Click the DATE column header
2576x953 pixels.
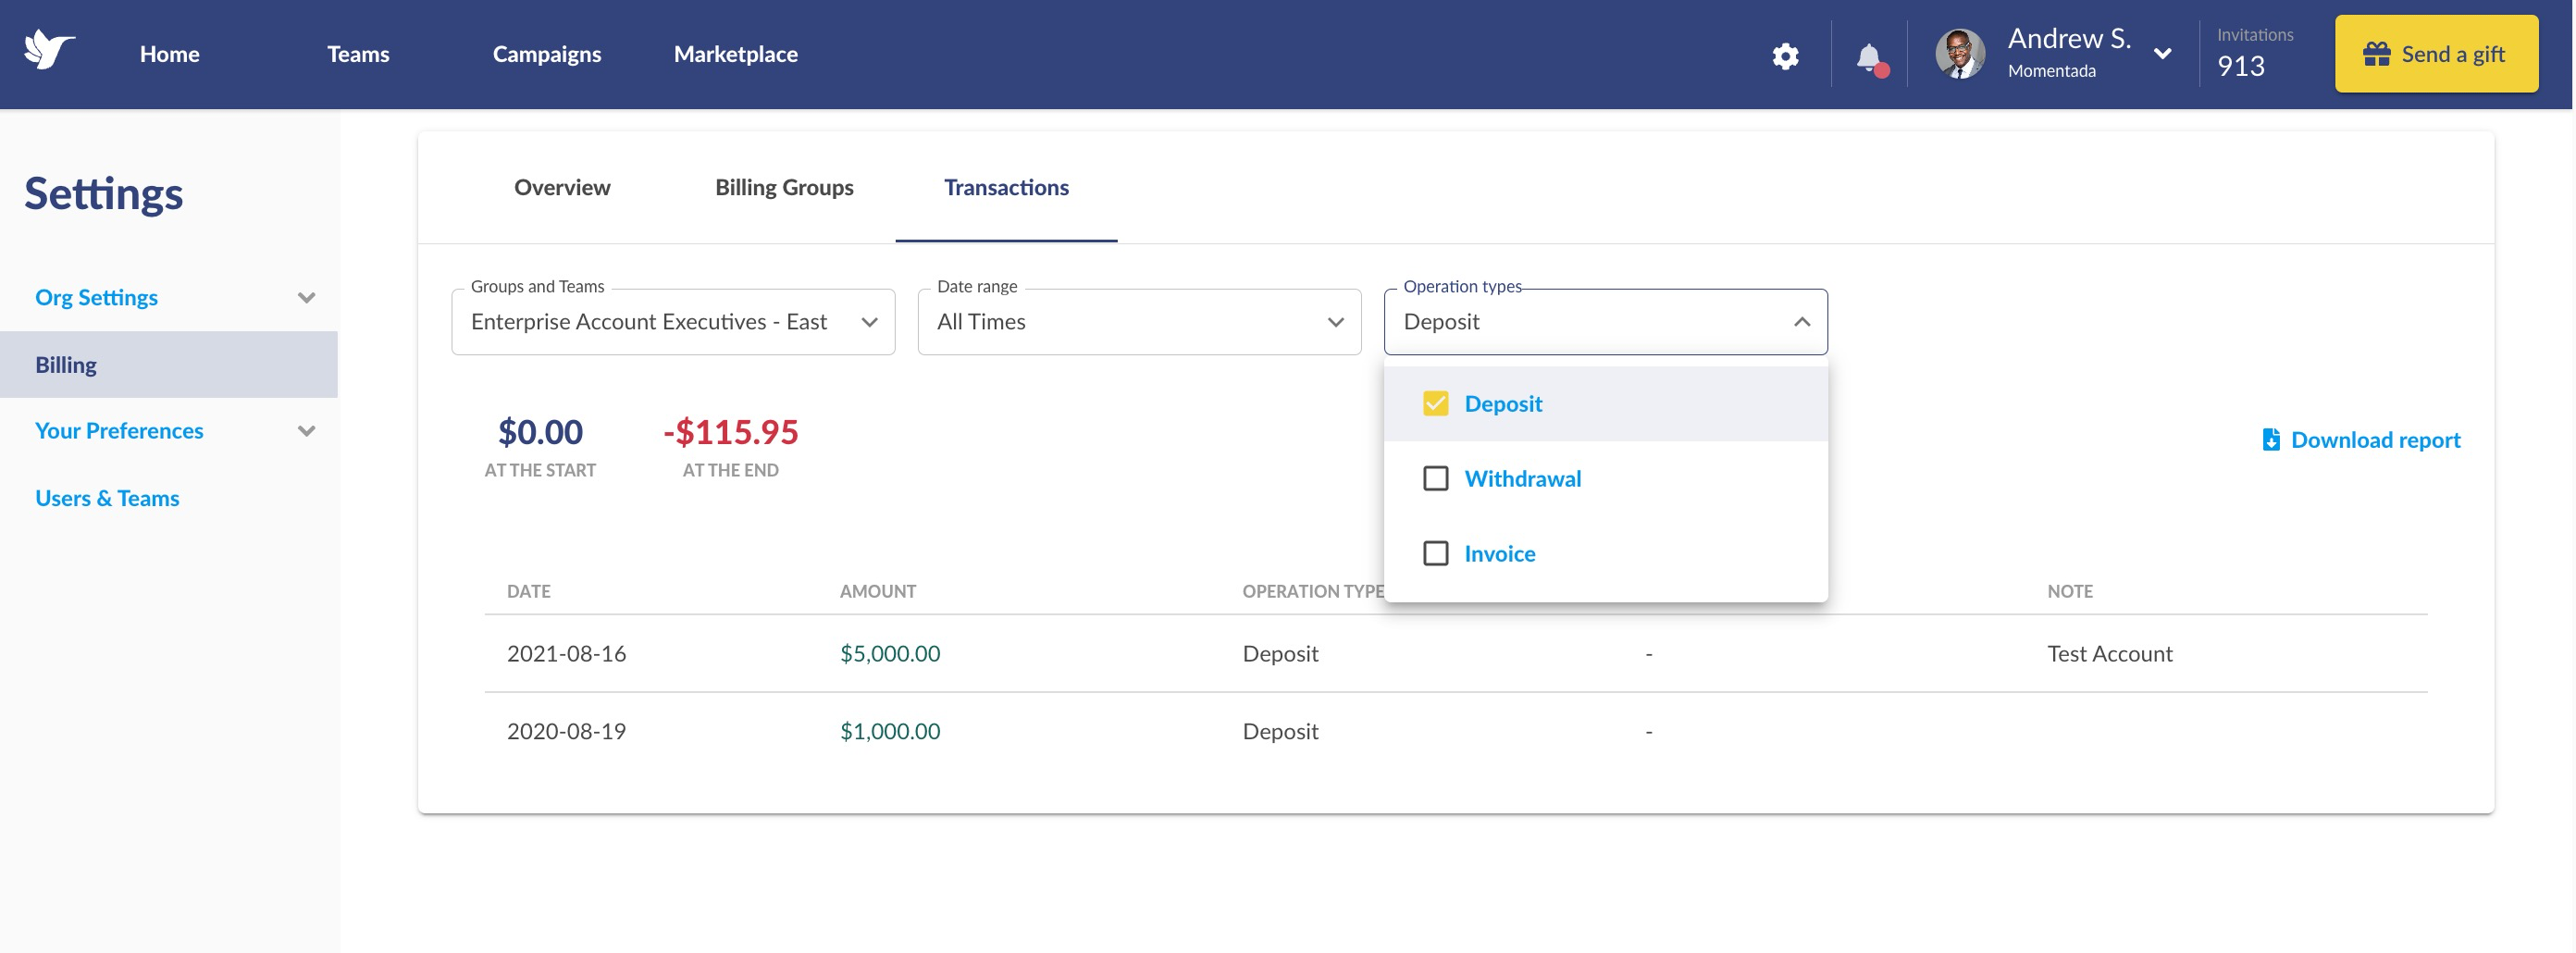pyautogui.click(x=528, y=591)
